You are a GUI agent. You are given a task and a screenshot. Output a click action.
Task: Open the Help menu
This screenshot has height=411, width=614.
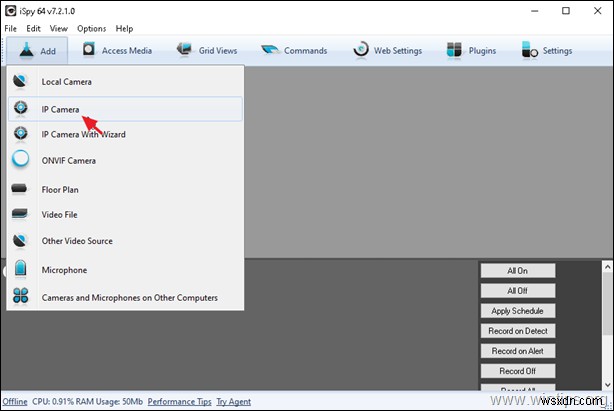click(124, 29)
